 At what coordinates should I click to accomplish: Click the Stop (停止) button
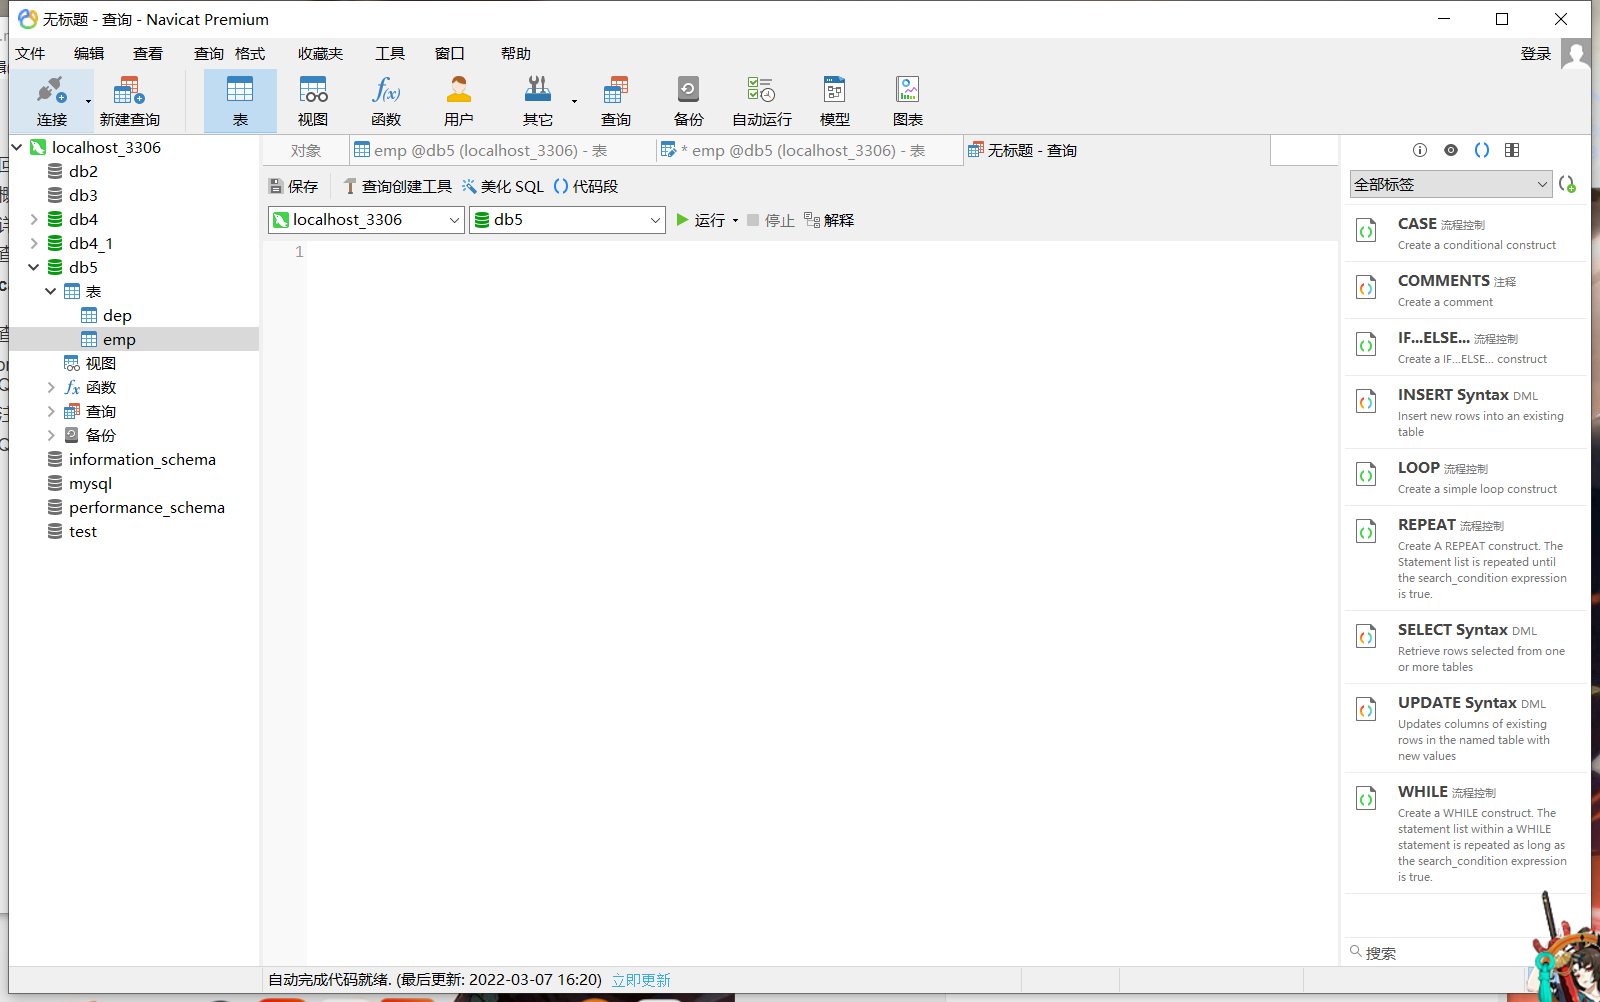pyautogui.click(x=770, y=220)
